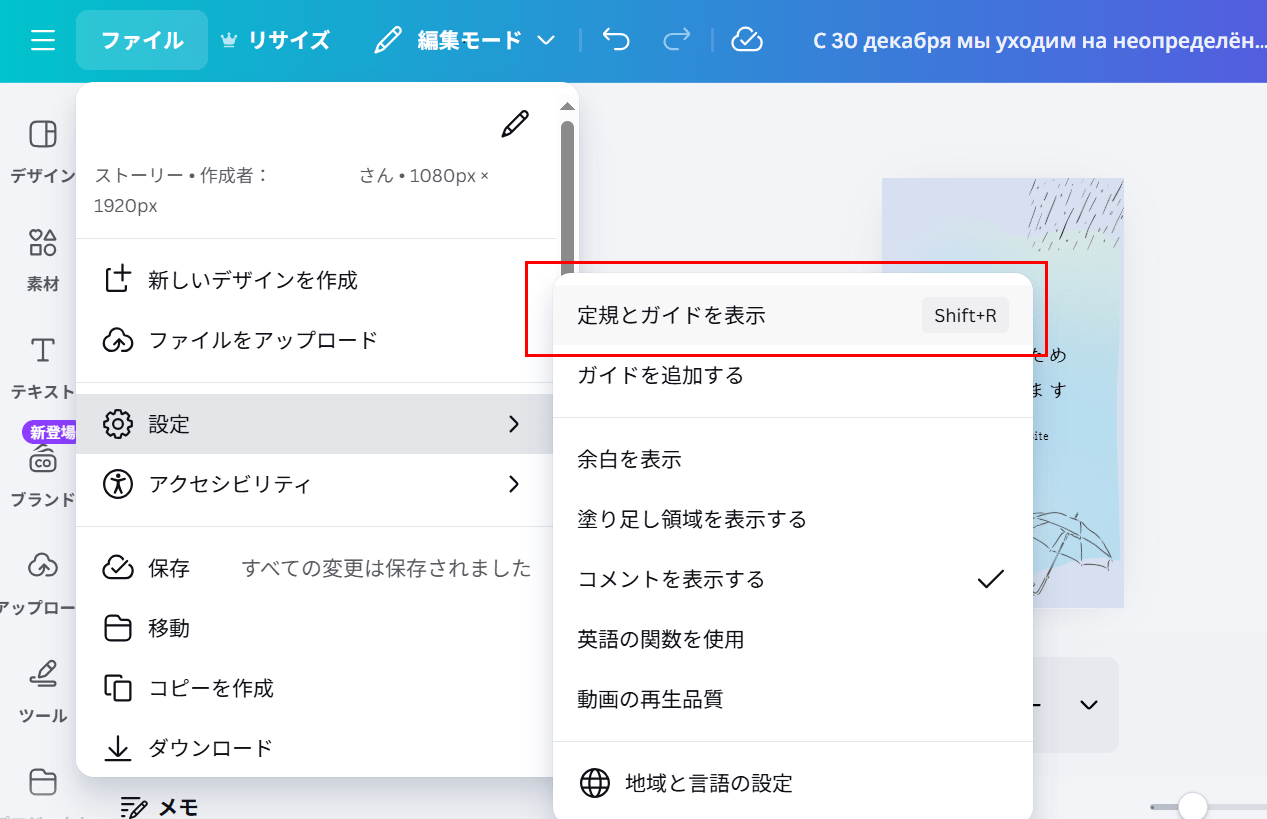Viewport: 1267px width, 819px height.
Task: Click the download arrow icon
Action: [x=118, y=748]
